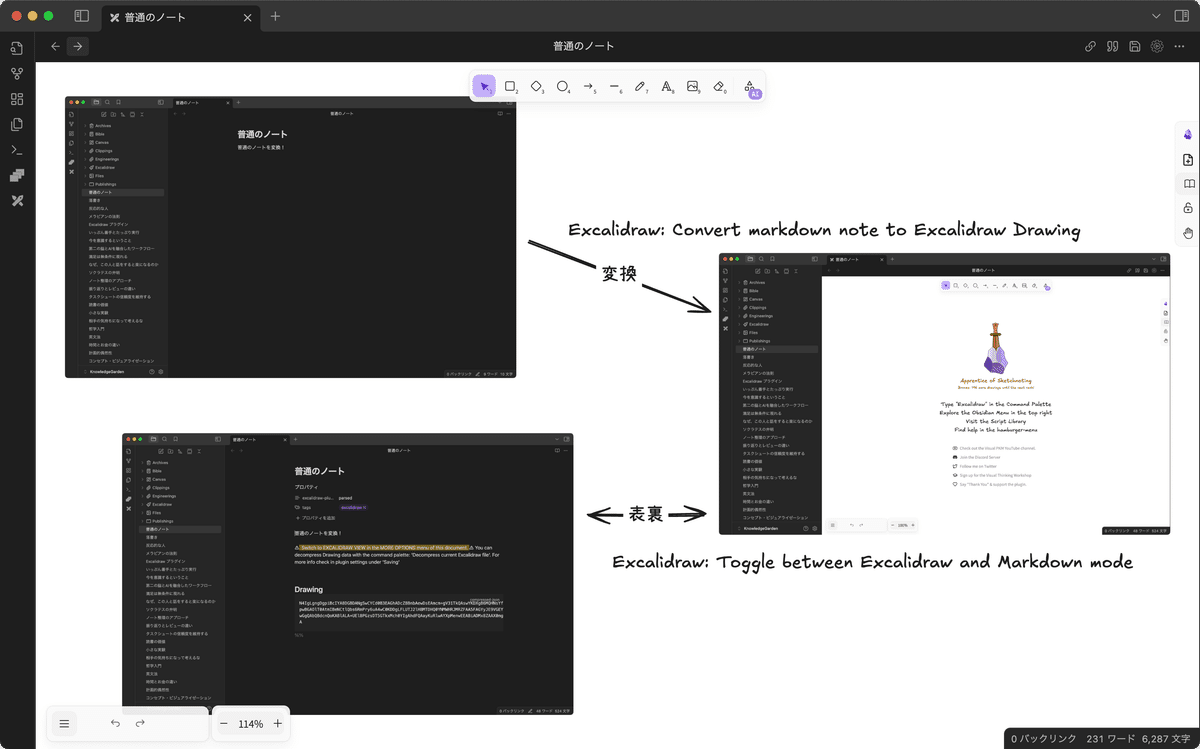Click the 0 バックリンク status entry
1200x749 pixels.
pos(1044,738)
